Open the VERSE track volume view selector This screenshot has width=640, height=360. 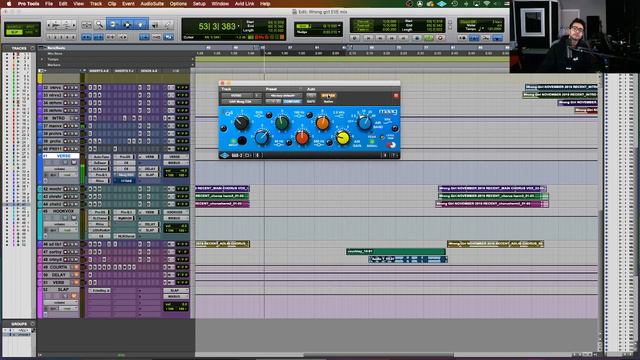60,169
